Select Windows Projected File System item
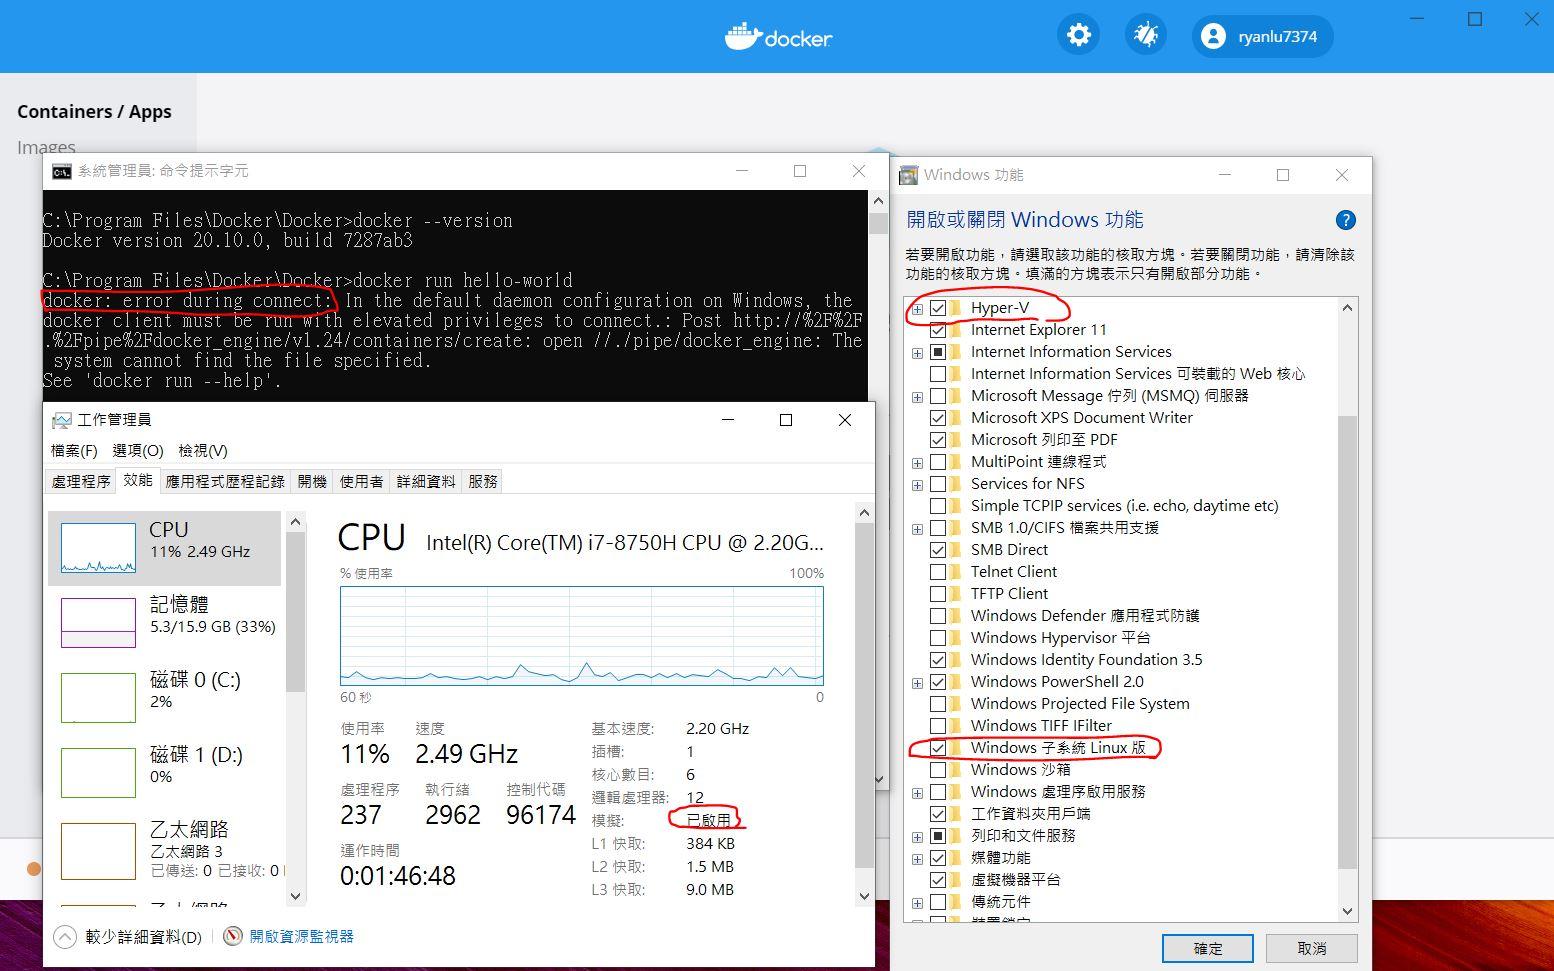Viewport: 1554px width, 971px height. [x=1080, y=704]
